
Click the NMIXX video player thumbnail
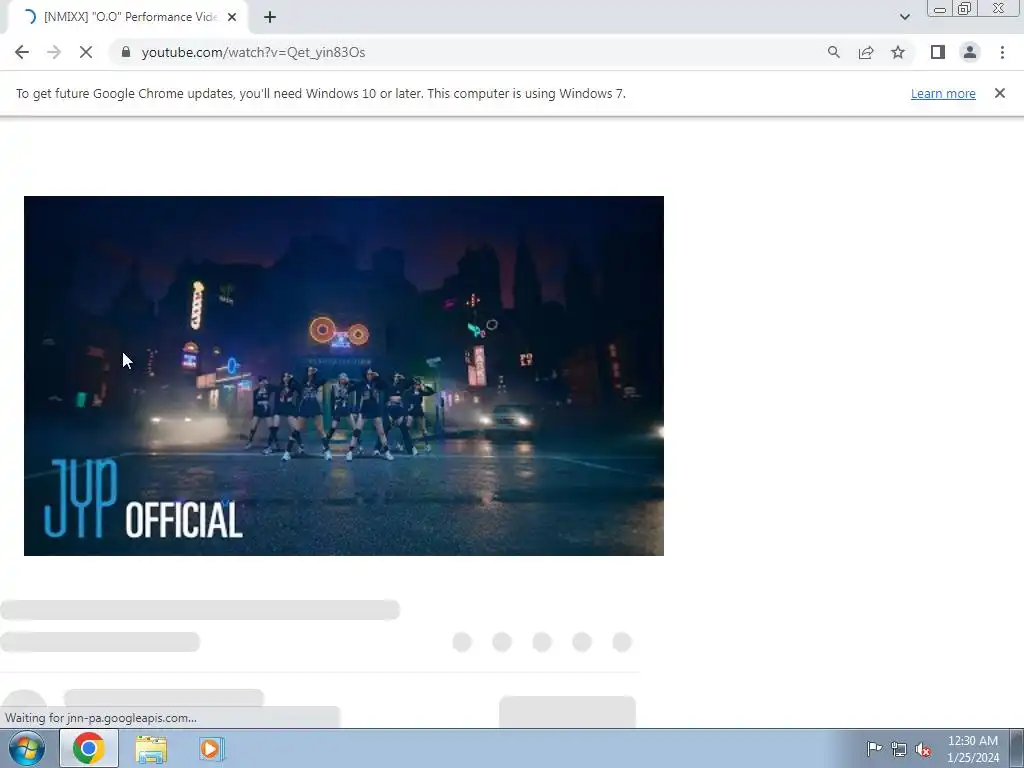tap(344, 376)
